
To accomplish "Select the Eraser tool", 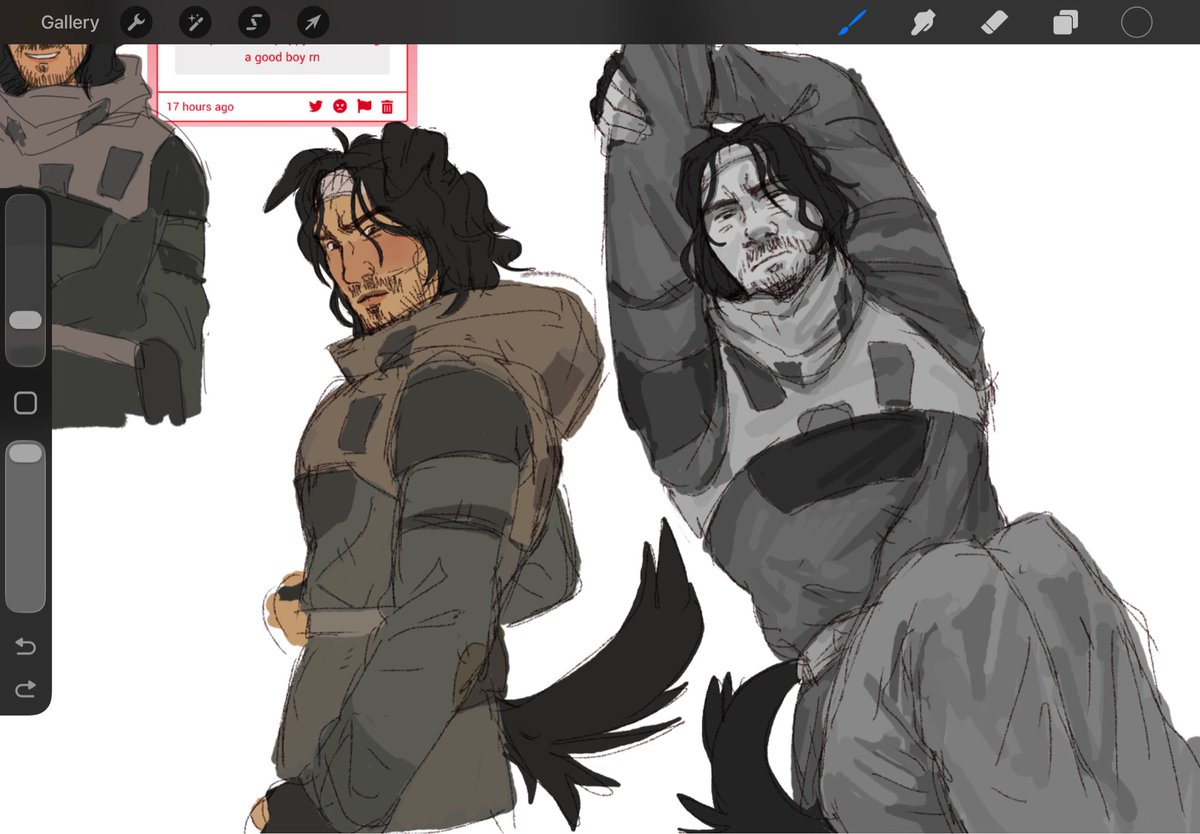I will (994, 22).
